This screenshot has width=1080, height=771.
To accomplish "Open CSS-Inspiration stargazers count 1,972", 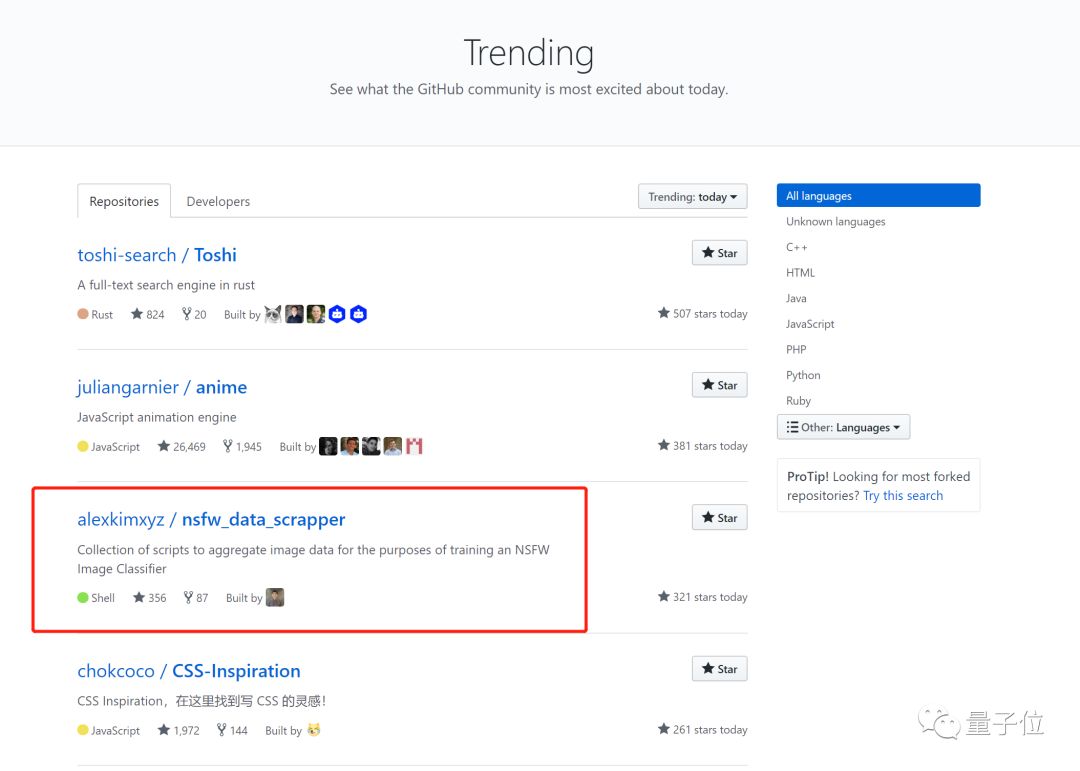I will tap(178, 730).
